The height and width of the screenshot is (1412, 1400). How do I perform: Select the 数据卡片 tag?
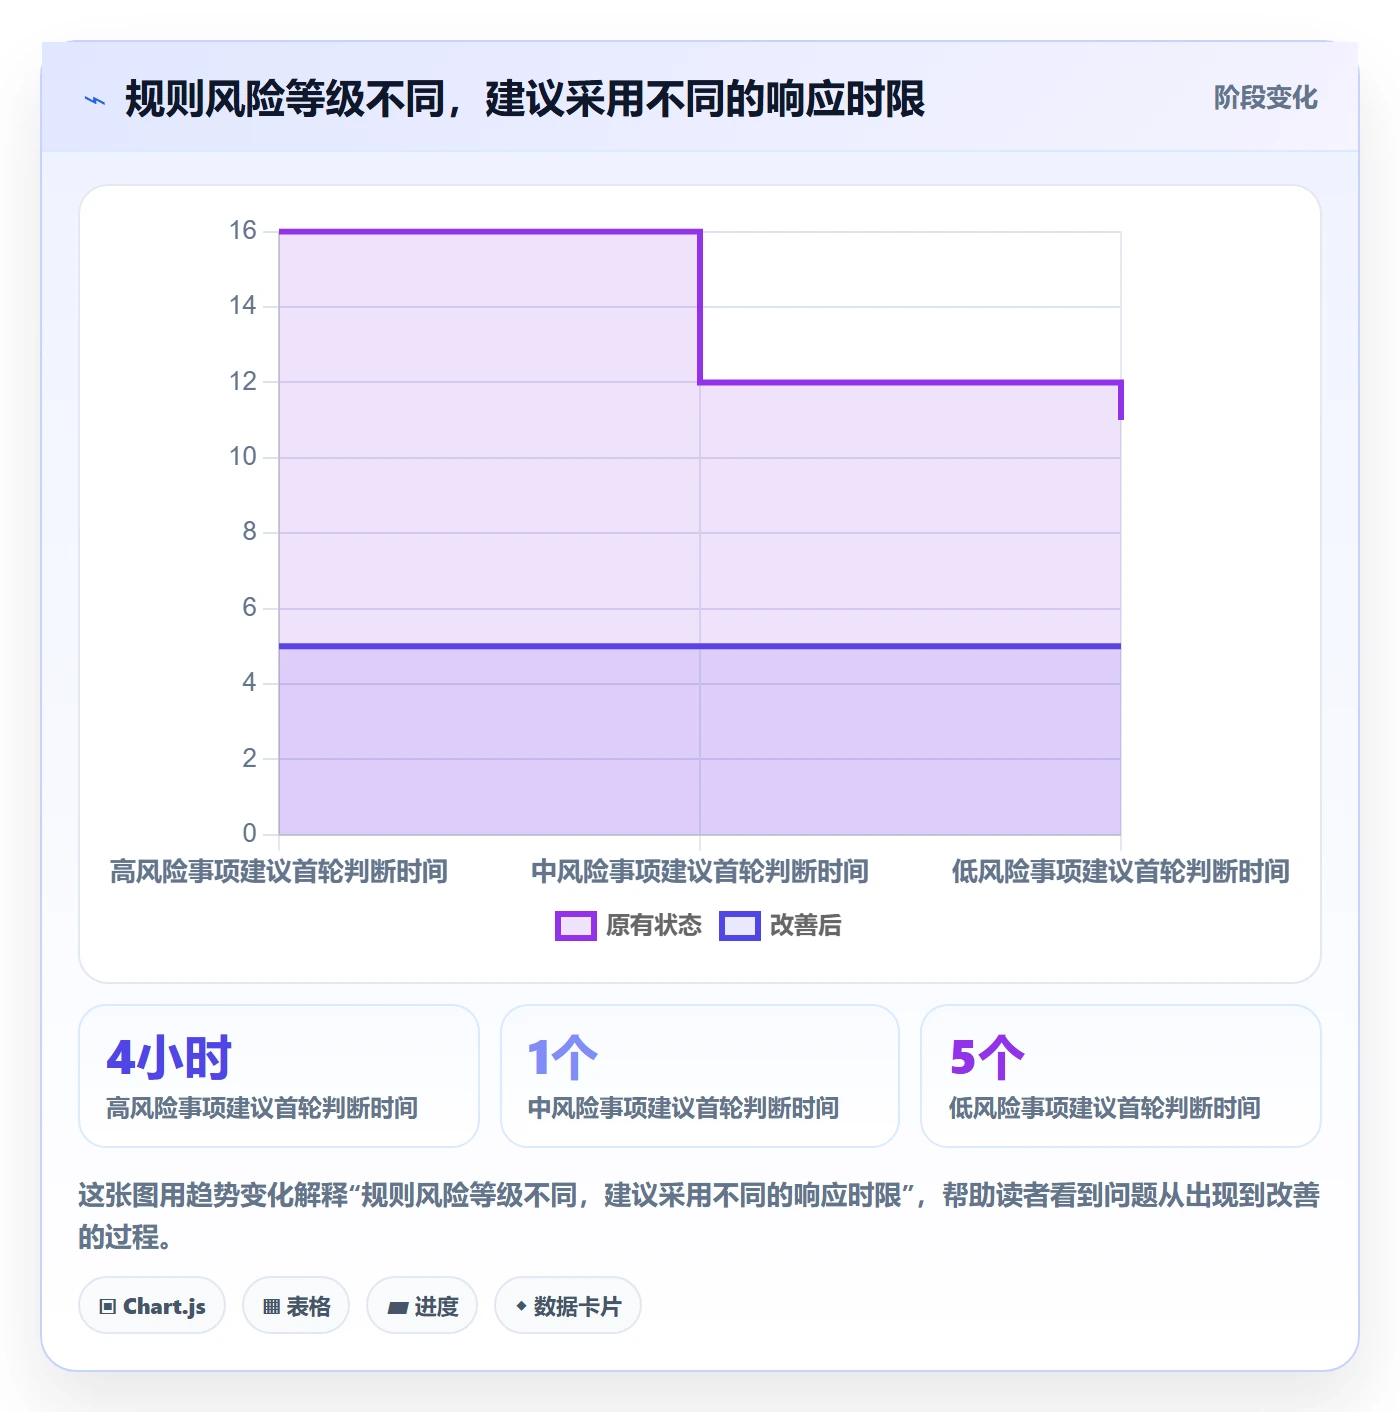[568, 1306]
